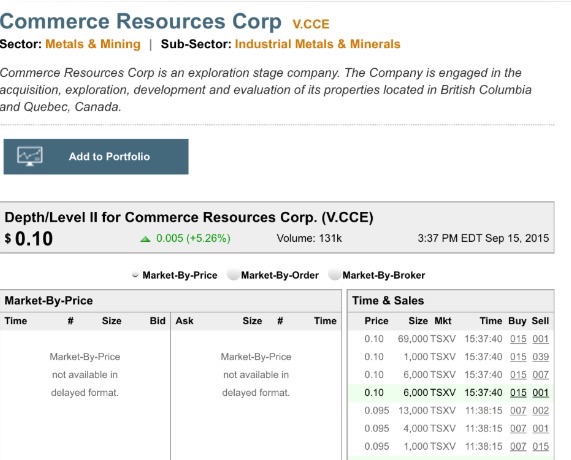Click the Time & Sales Price column header

pyautogui.click(x=377, y=321)
